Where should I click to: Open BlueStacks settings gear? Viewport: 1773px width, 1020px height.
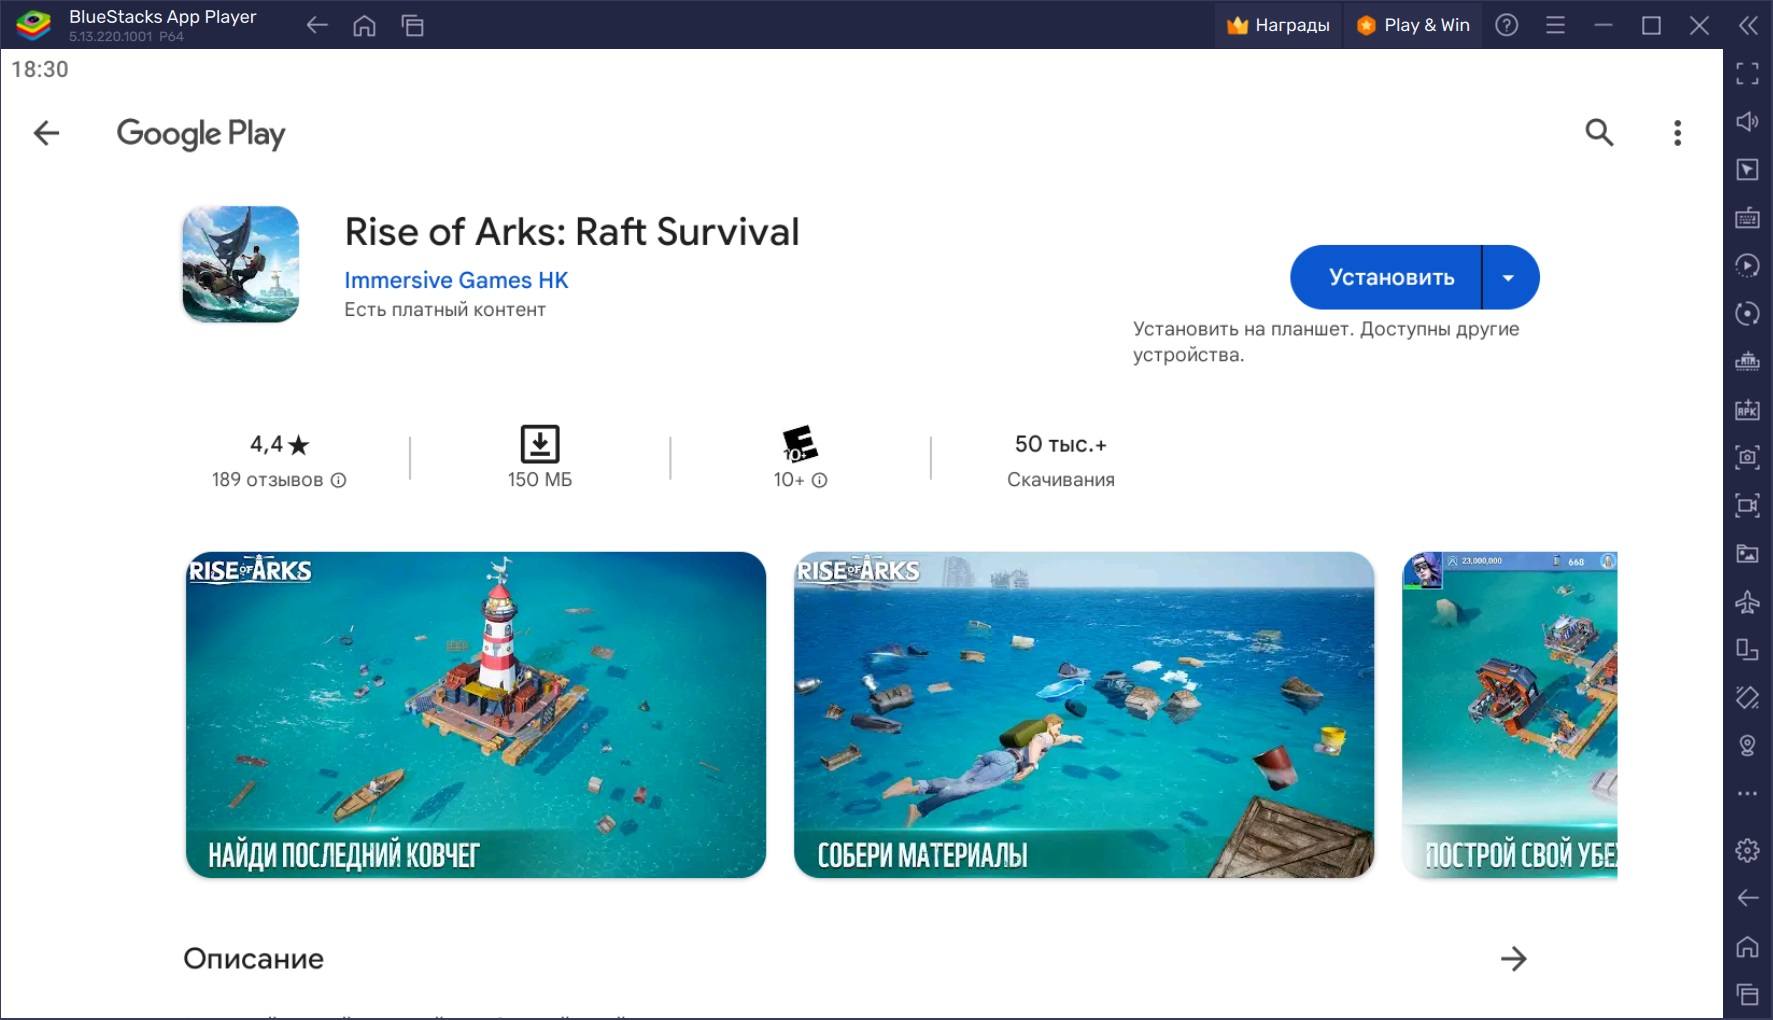1747,850
